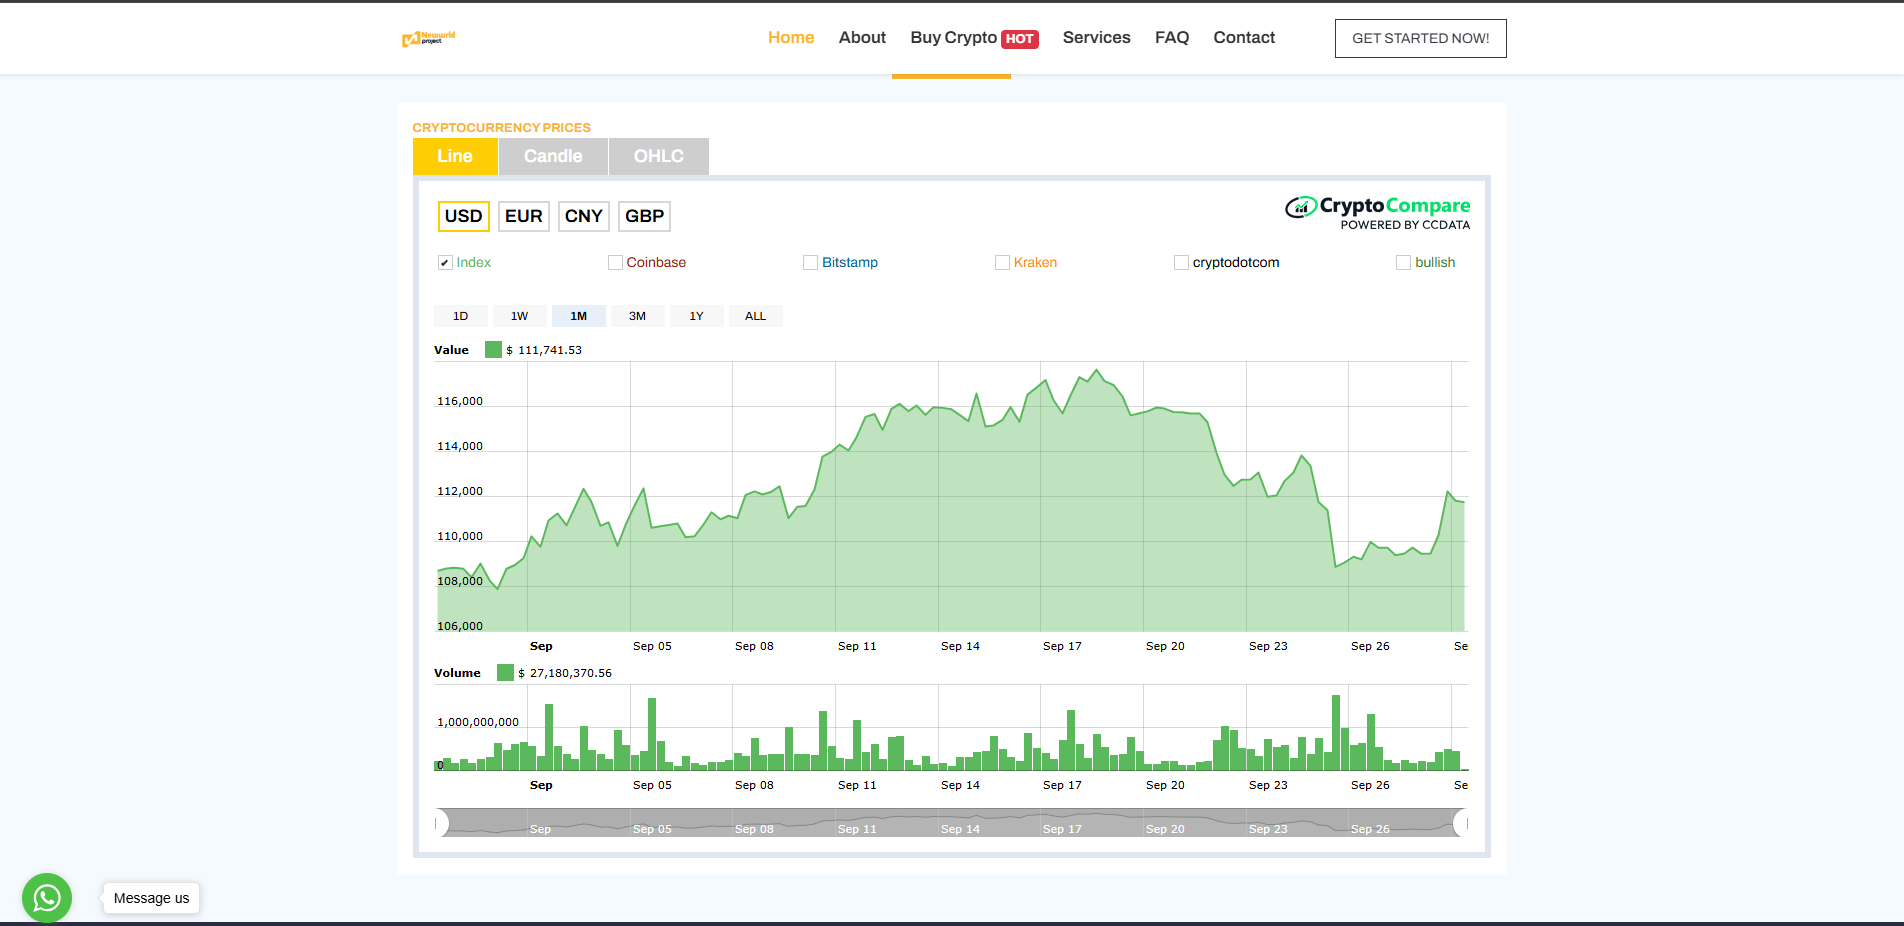
Task: Click the CryptoCompare logo
Action: (x=1377, y=212)
